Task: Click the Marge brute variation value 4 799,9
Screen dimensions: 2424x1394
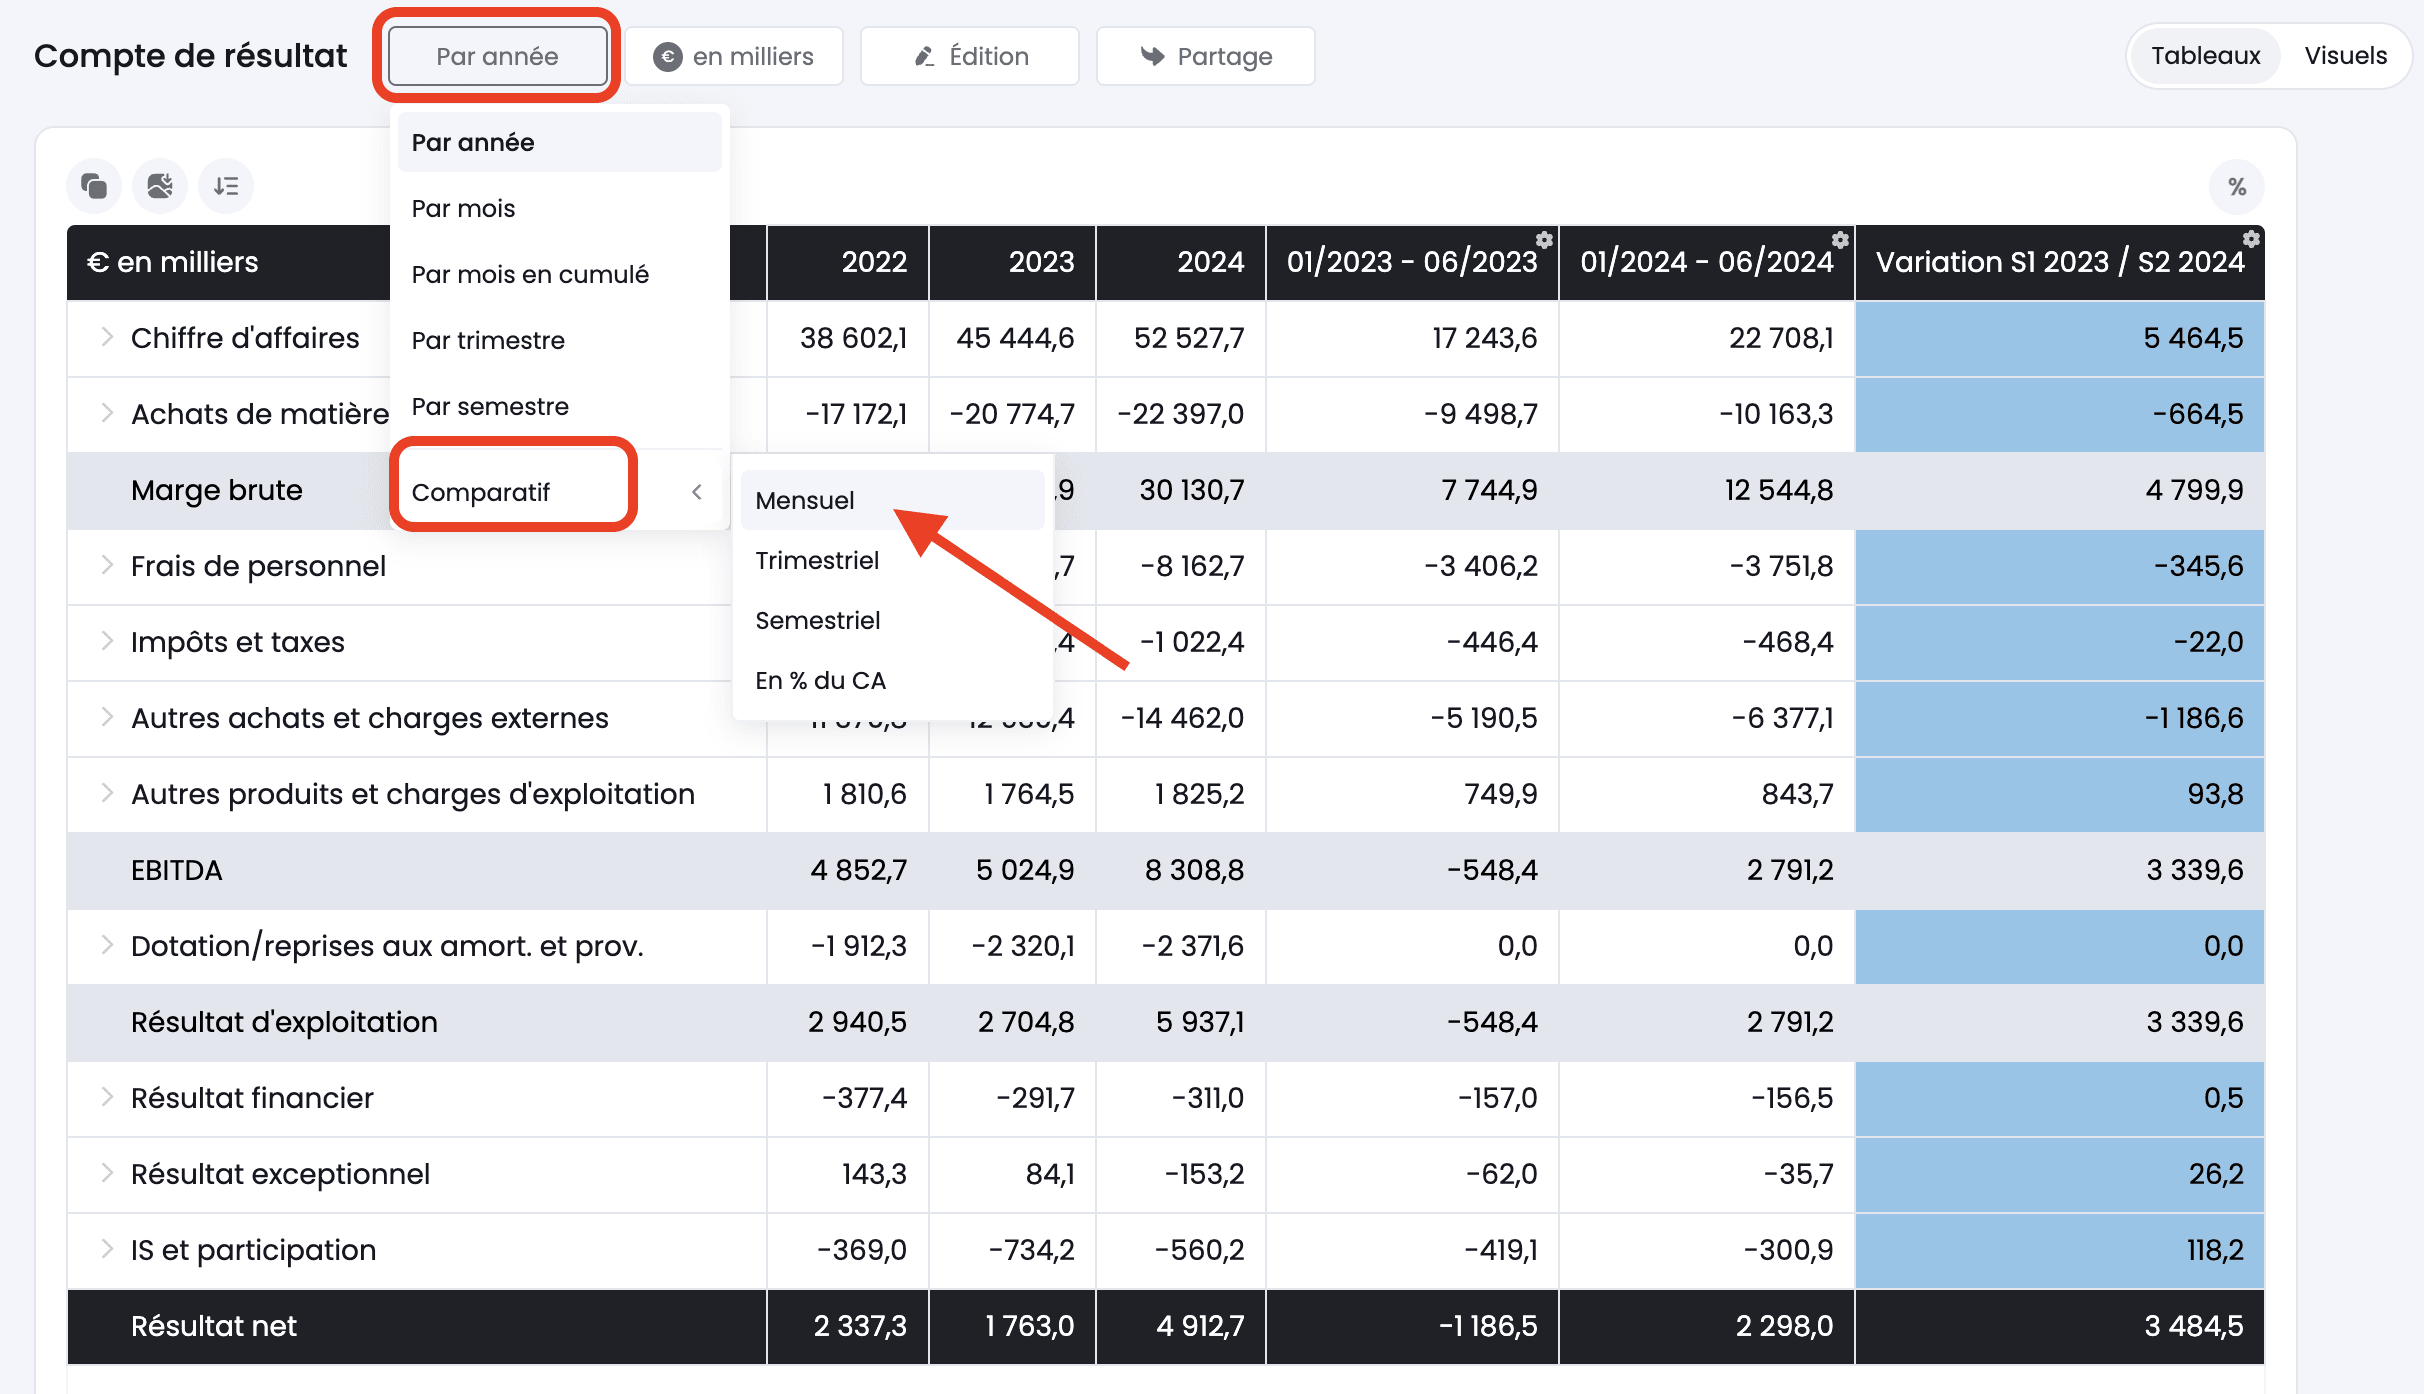Action: [2194, 490]
